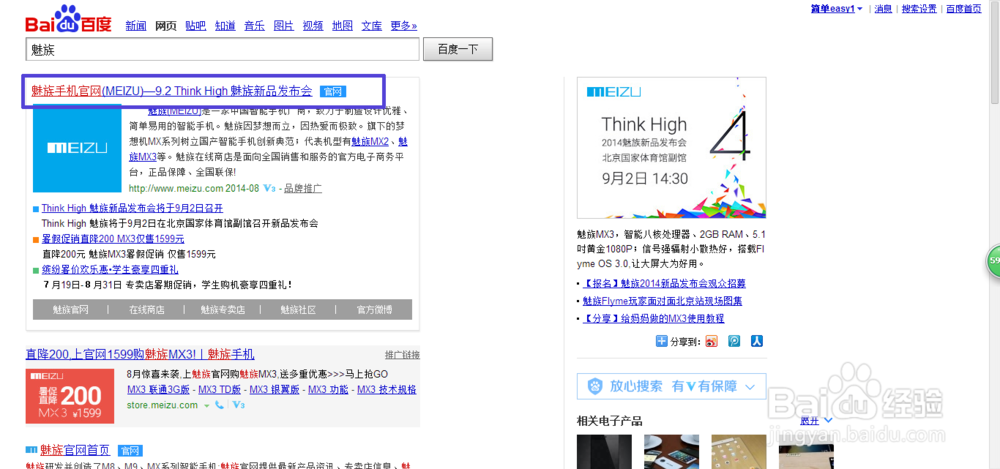The width and height of the screenshot is (1000, 469).
Task: Click the third related product thumbnail
Action: (x=739, y=452)
